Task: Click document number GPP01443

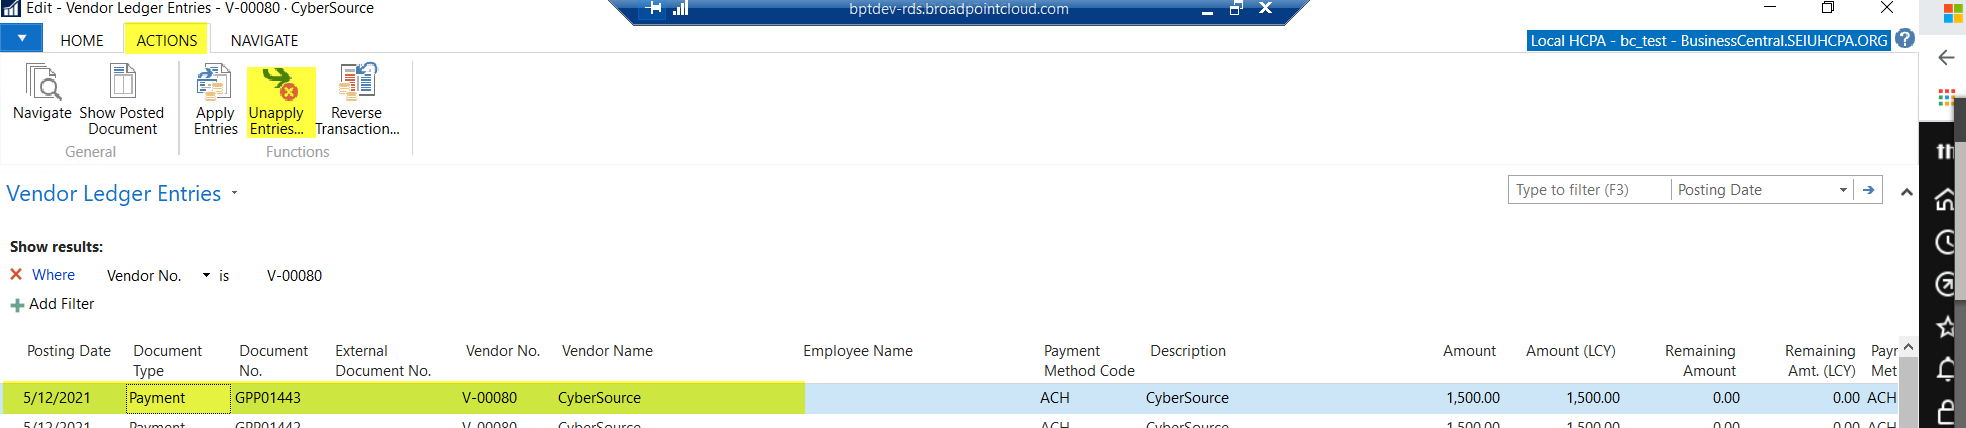Action: tap(268, 398)
